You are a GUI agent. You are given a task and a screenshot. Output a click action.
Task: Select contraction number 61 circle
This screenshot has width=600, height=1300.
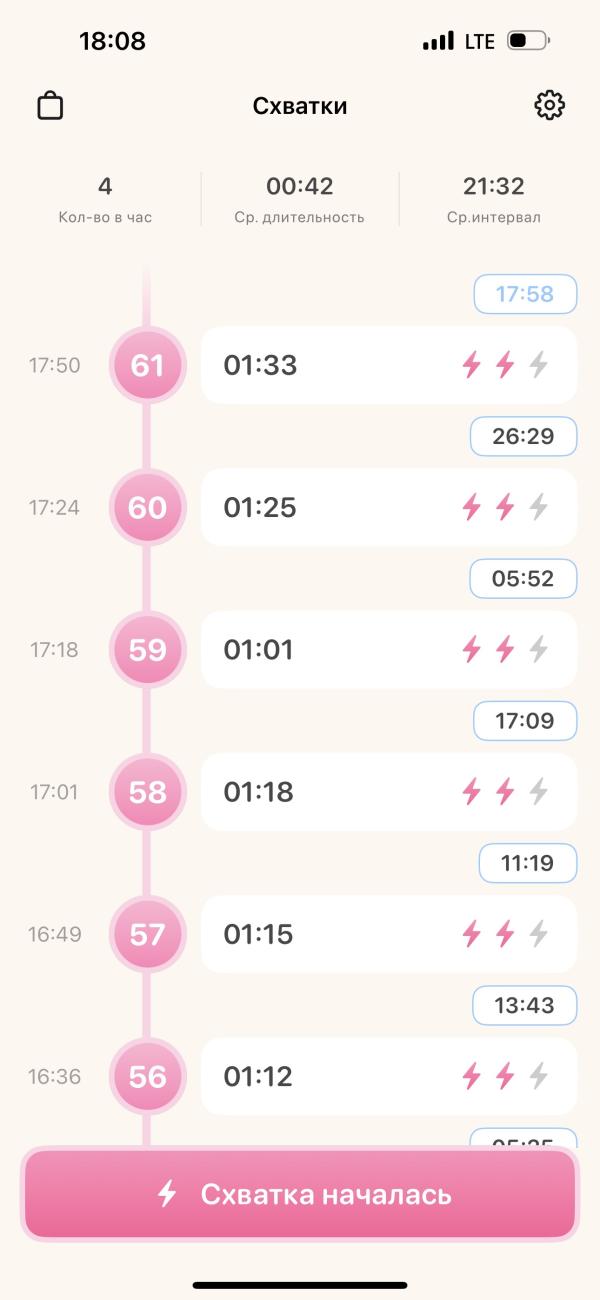point(148,365)
